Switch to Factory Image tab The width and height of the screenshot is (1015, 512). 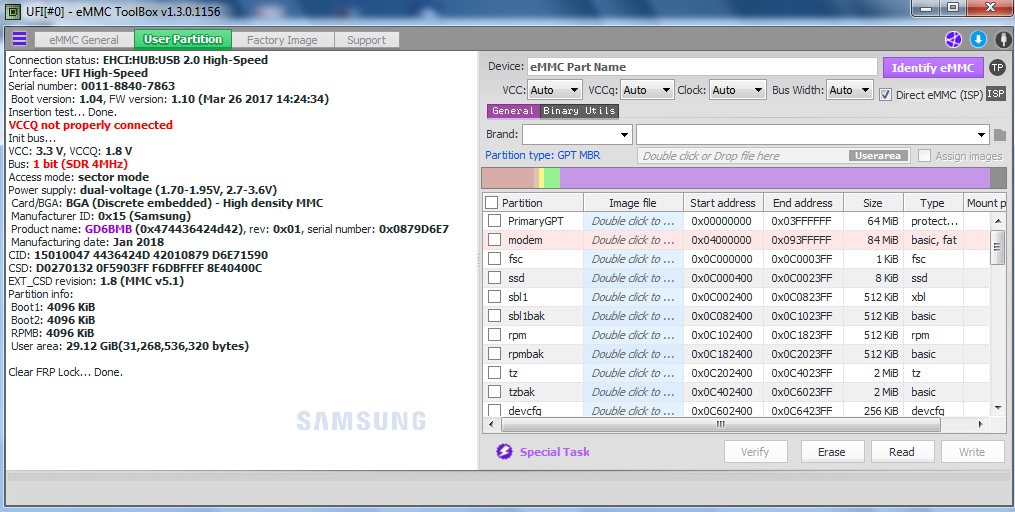[x=282, y=39]
